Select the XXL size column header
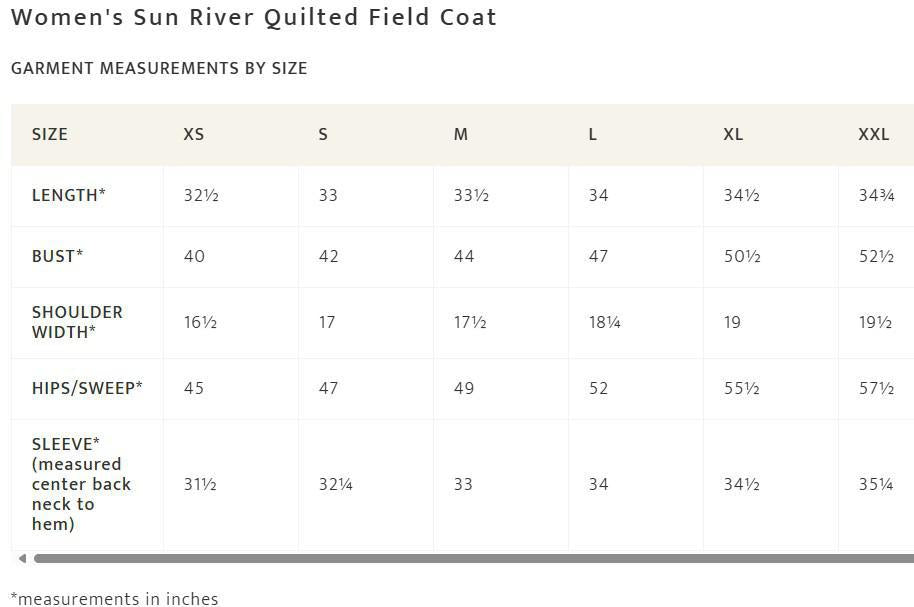 tap(873, 134)
